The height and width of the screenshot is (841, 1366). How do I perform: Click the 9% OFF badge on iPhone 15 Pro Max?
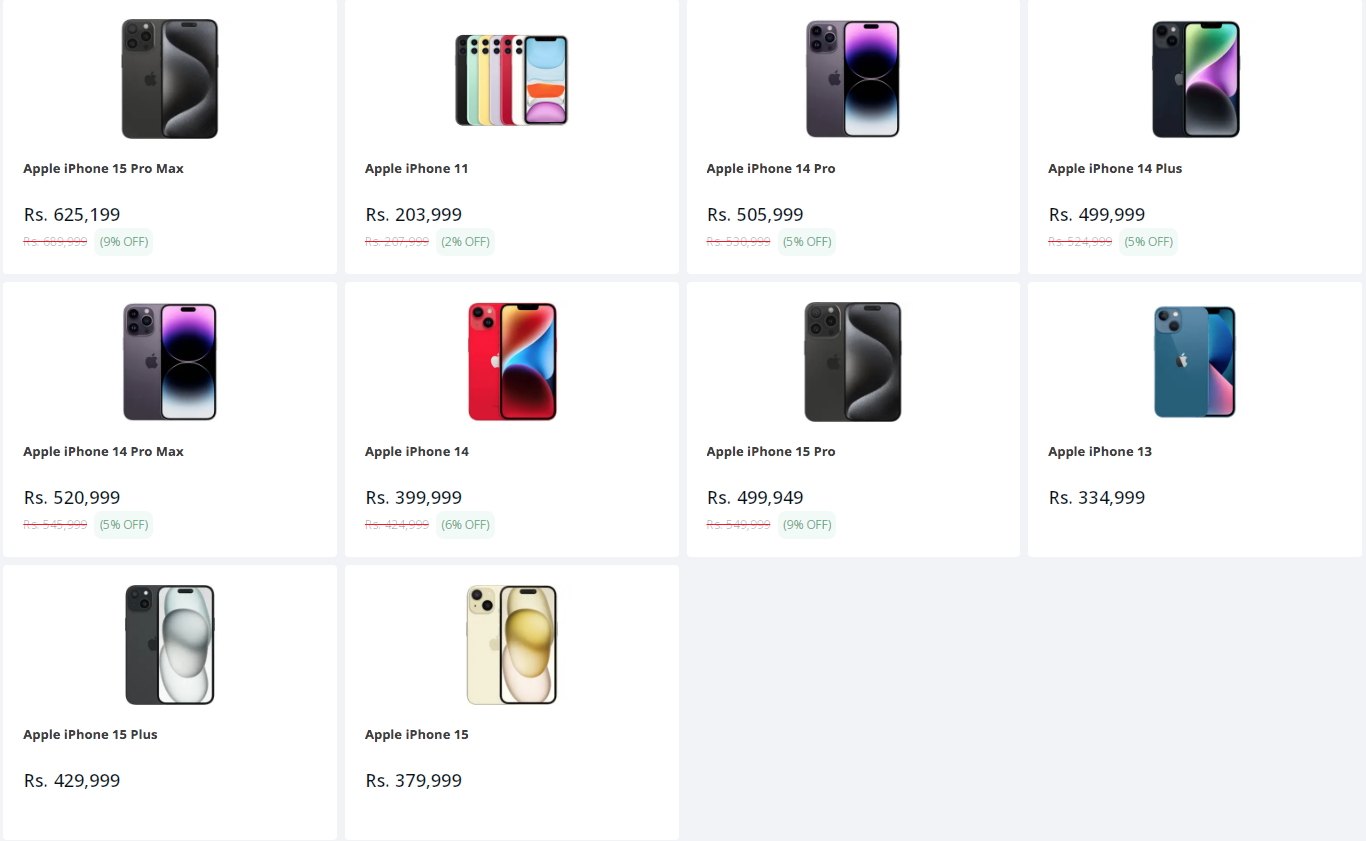pos(123,241)
